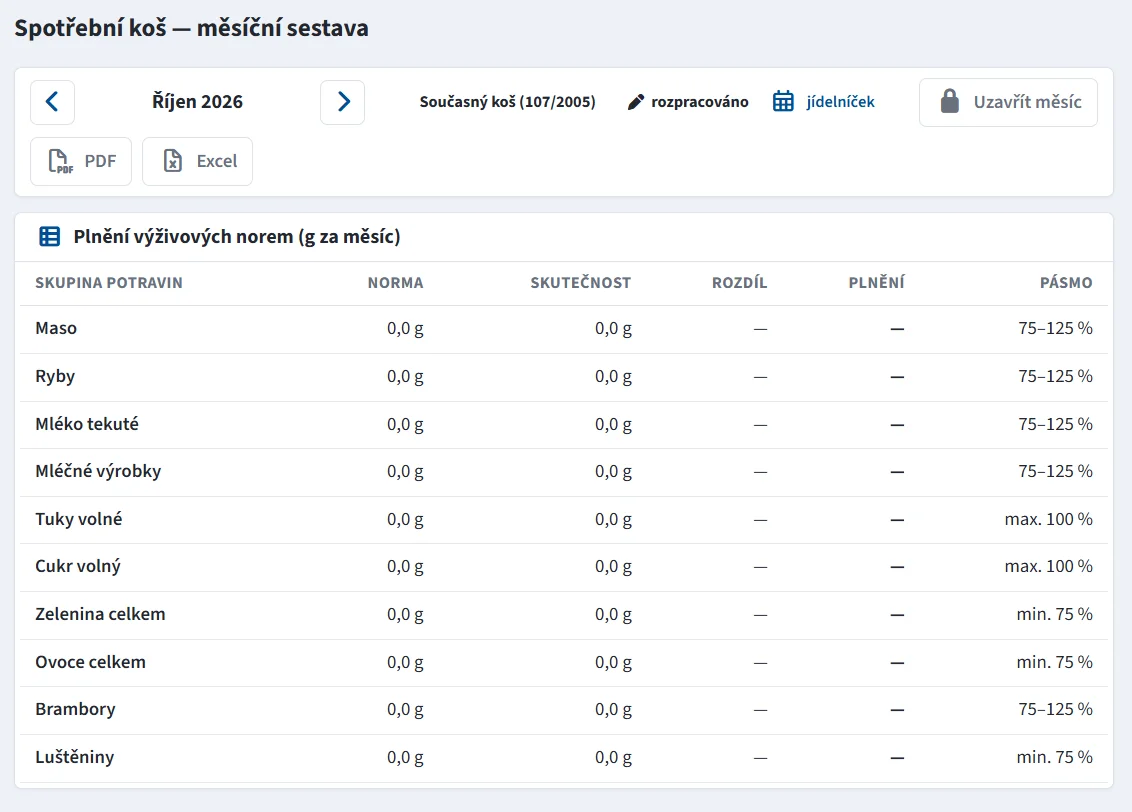Click the Excel spreadsheet file icon
This screenshot has height=812, width=1132.
click(173, 161)
